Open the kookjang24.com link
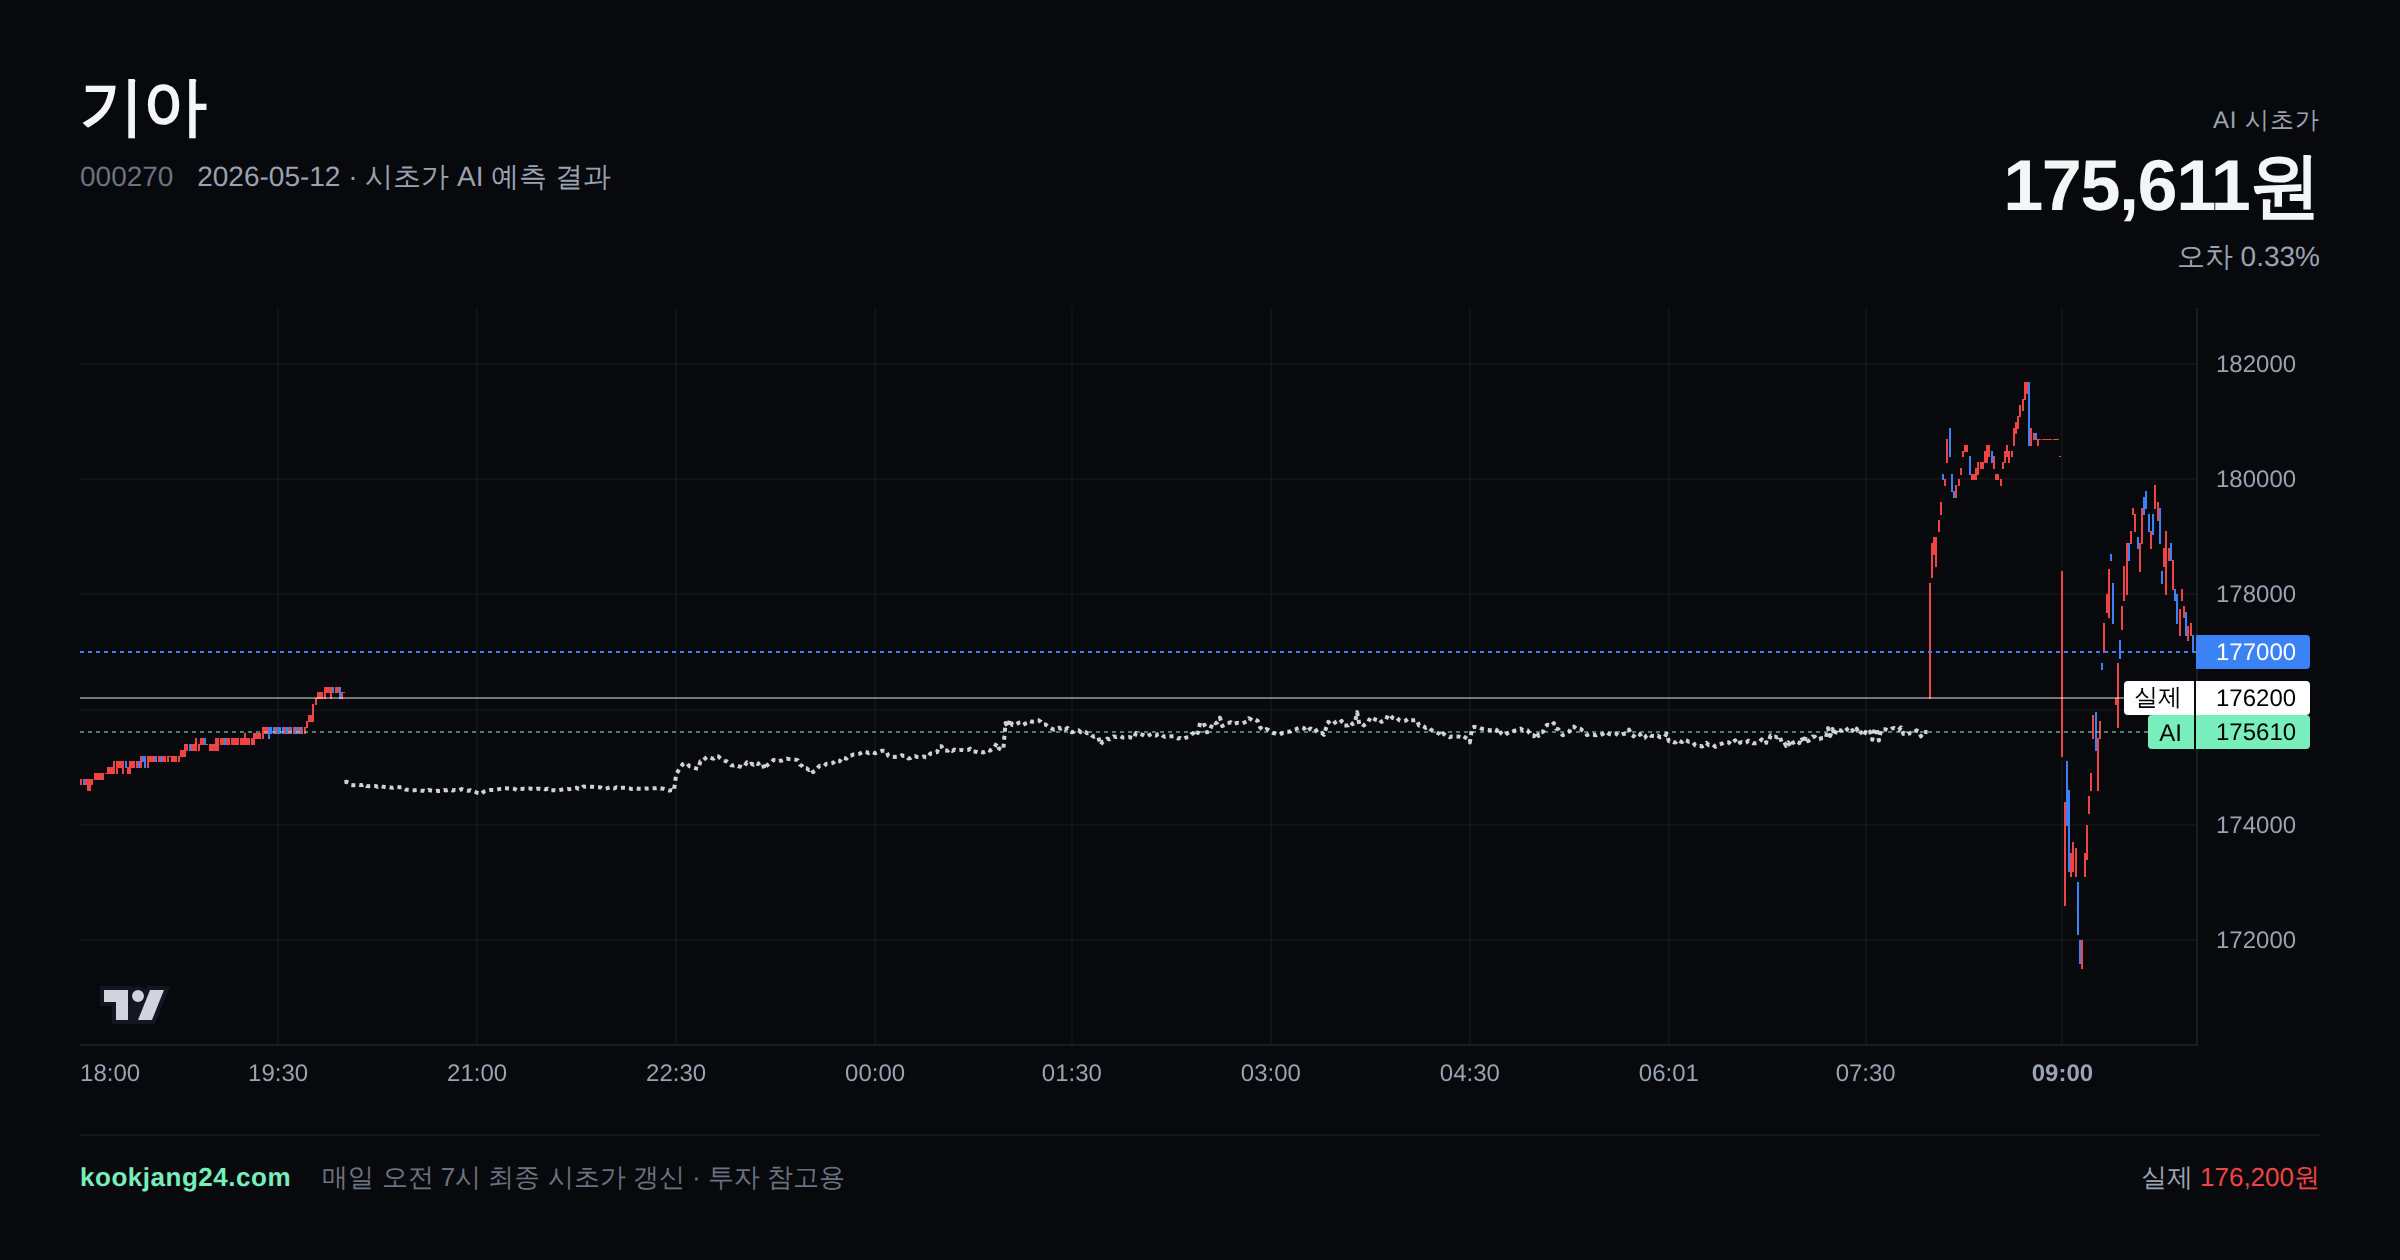Image resolution: width=2400 pixels, height=1260 pixels. (x=185, y=1177)
